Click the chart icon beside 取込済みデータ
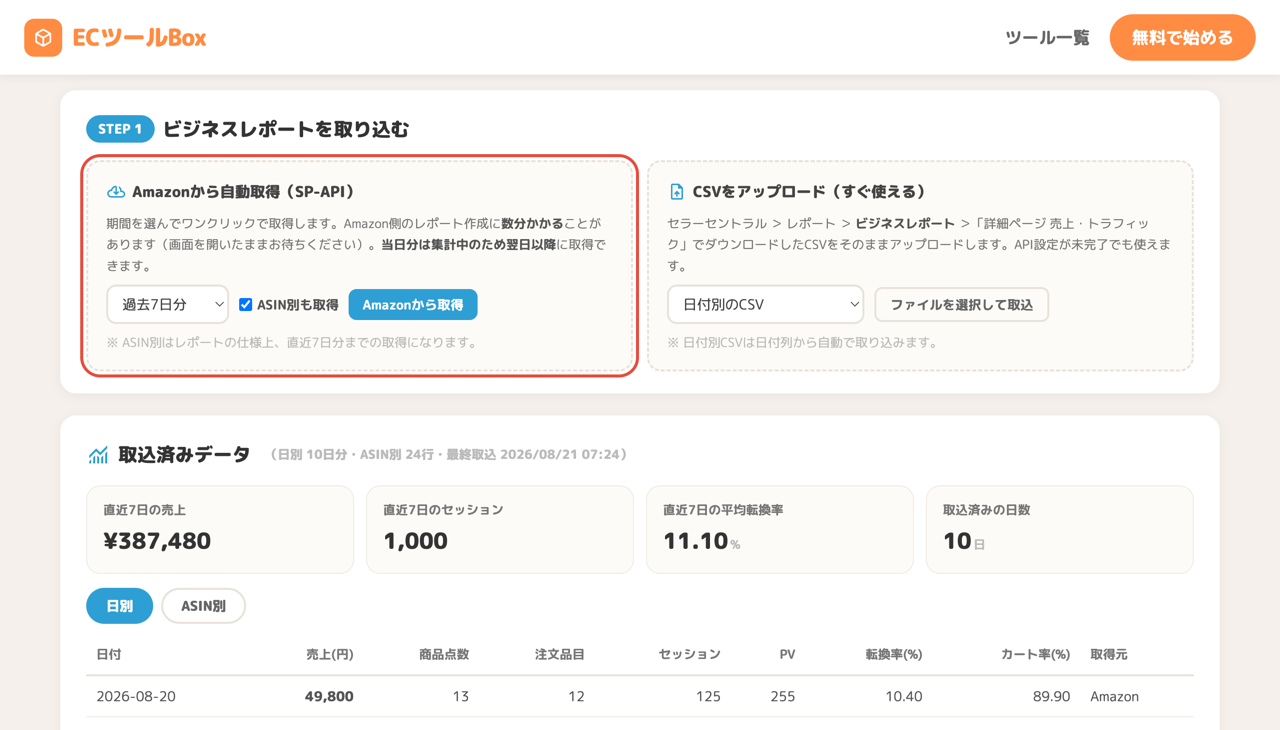Image resolution: width=1280 pixels, height=730 pixels. [x=98, y=455]
